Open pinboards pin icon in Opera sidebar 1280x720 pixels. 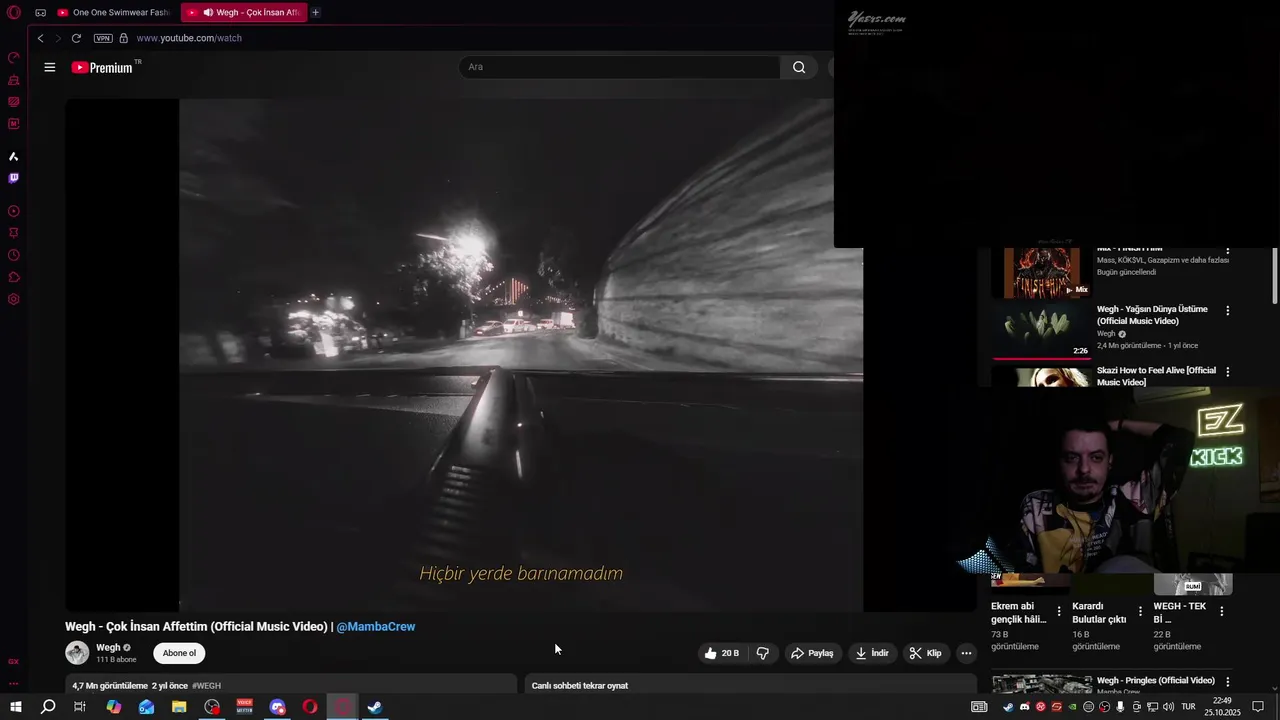pyautogui.click(x=14, y=233)
